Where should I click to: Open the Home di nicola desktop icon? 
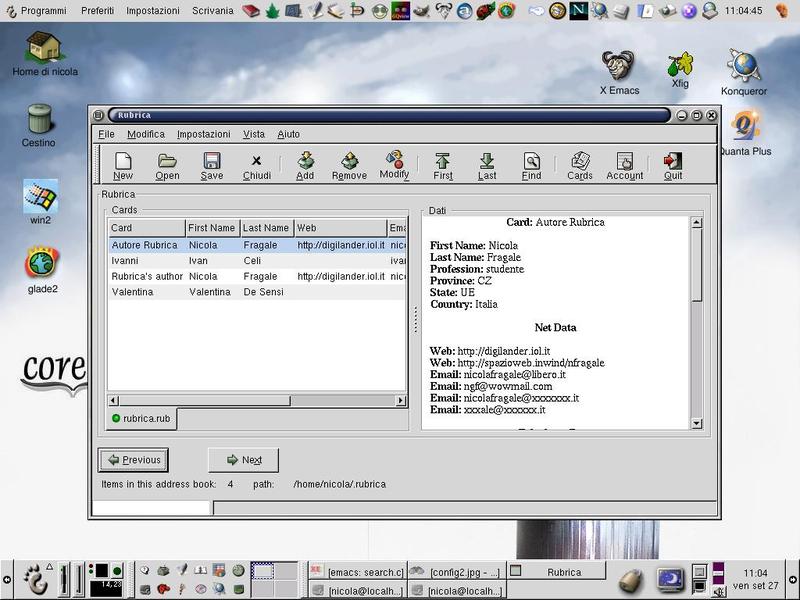click(x=45, y=54)
